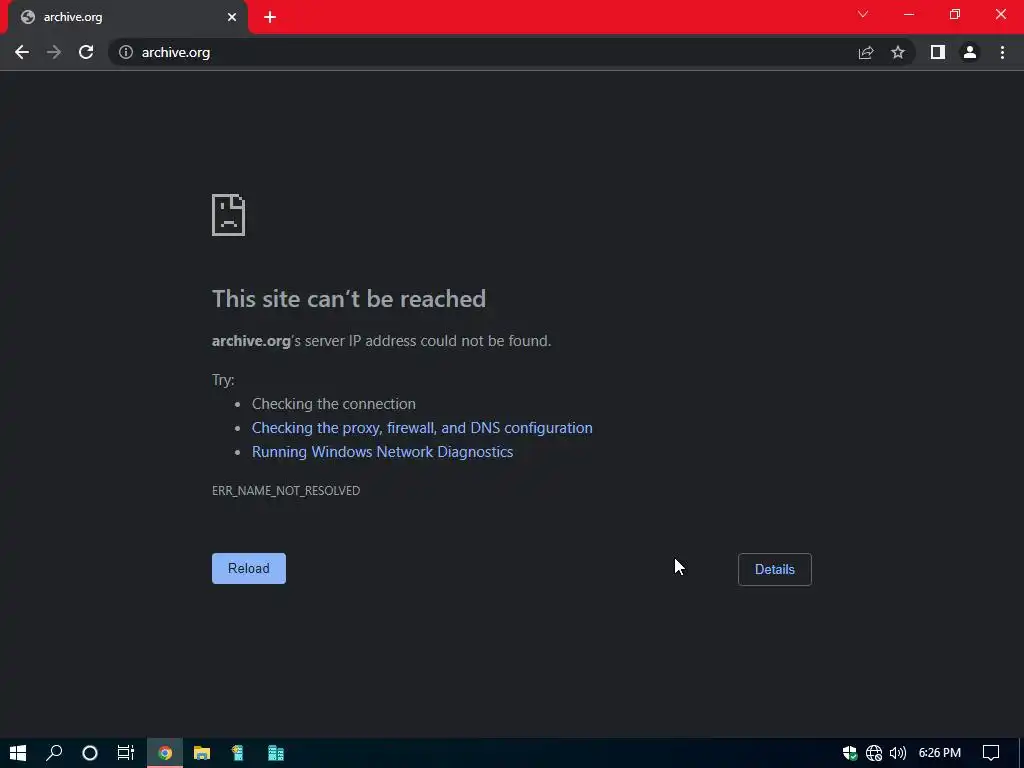Open Chrome's three-dot menu
The height and width of the screenshot is (768, 1024).
pyautogui.click(x=1002, y=52)
